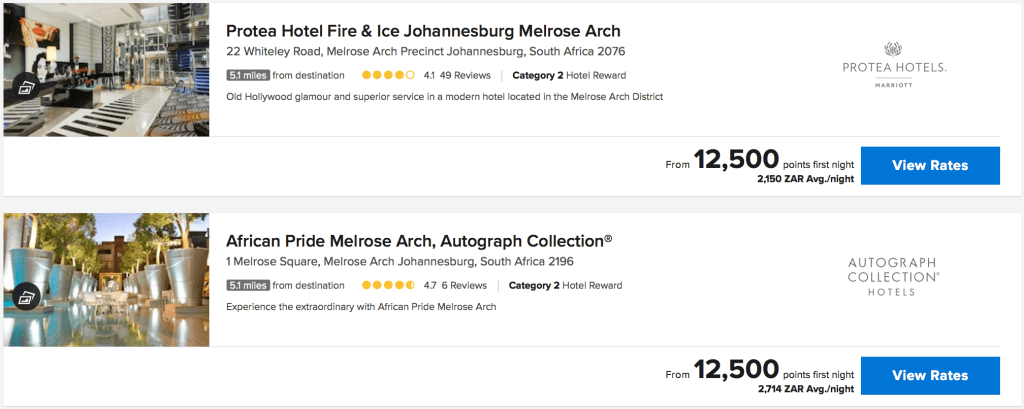
Task: Open African Pride Melrose Arch, Autograph Collection title
Action: [418, 241]
